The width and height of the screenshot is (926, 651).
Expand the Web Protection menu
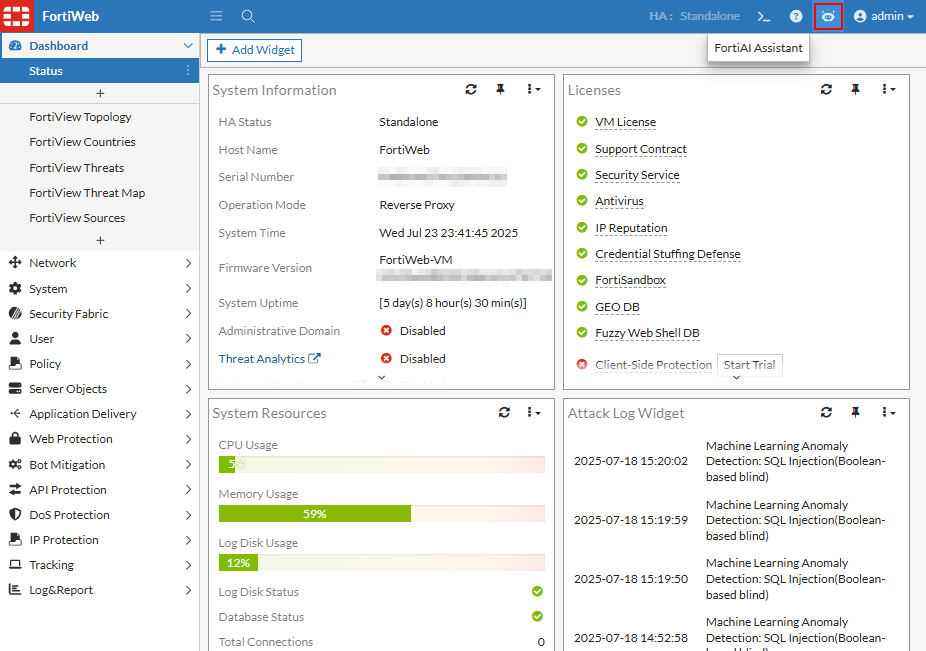(x=99, y=439)
